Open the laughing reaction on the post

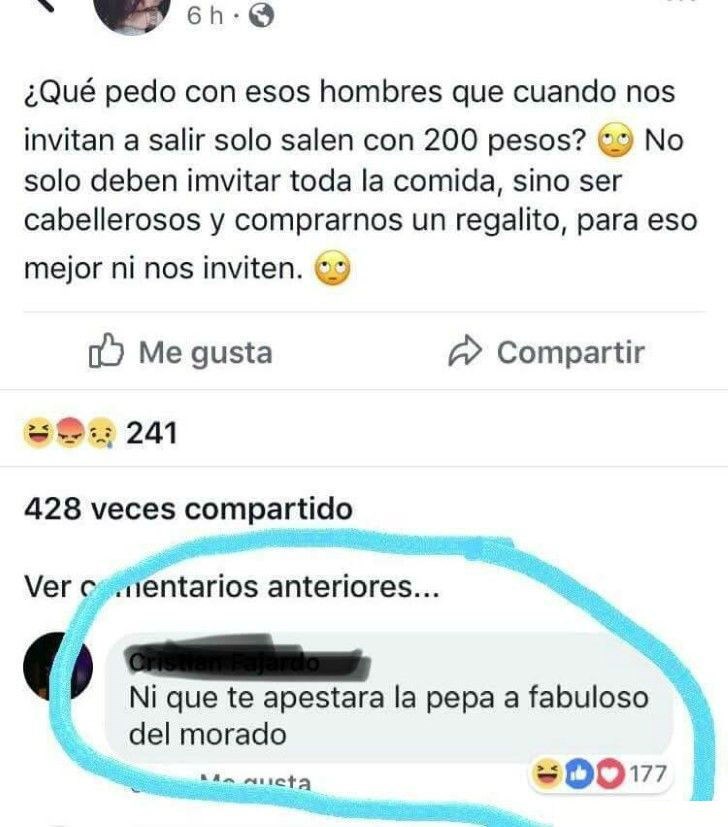click(x=37, y=433)
